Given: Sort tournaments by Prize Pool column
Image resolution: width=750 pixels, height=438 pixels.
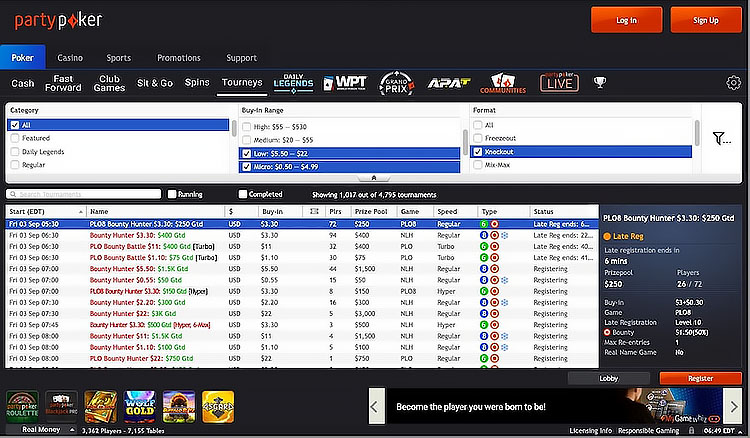Looking at the screenshot, I should [x=374, y=211].
